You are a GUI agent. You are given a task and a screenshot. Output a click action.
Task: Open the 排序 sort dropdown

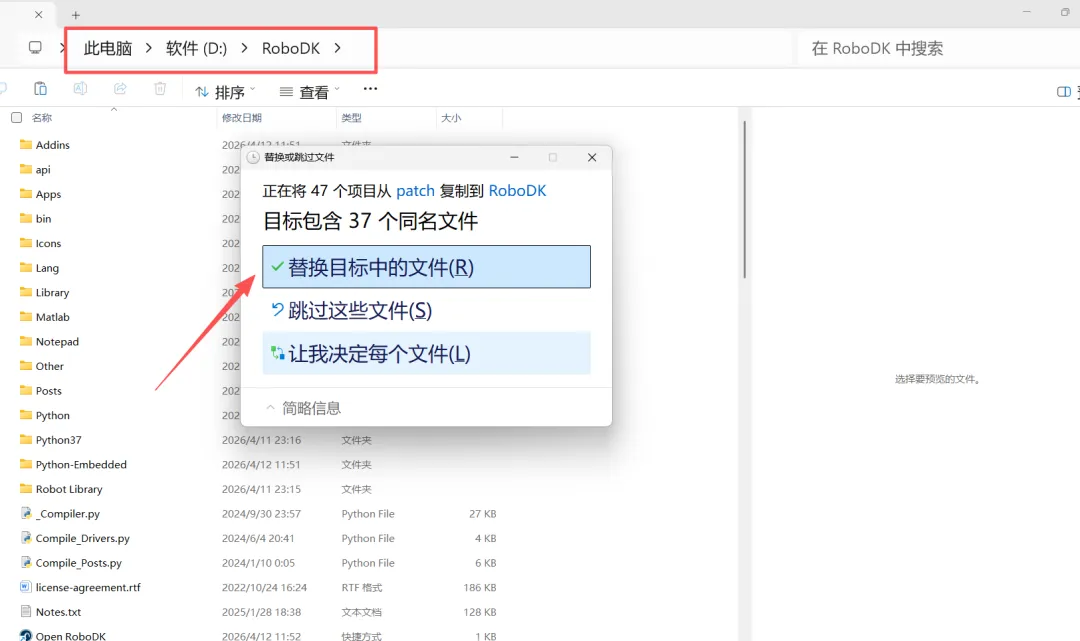coord(225,92)
